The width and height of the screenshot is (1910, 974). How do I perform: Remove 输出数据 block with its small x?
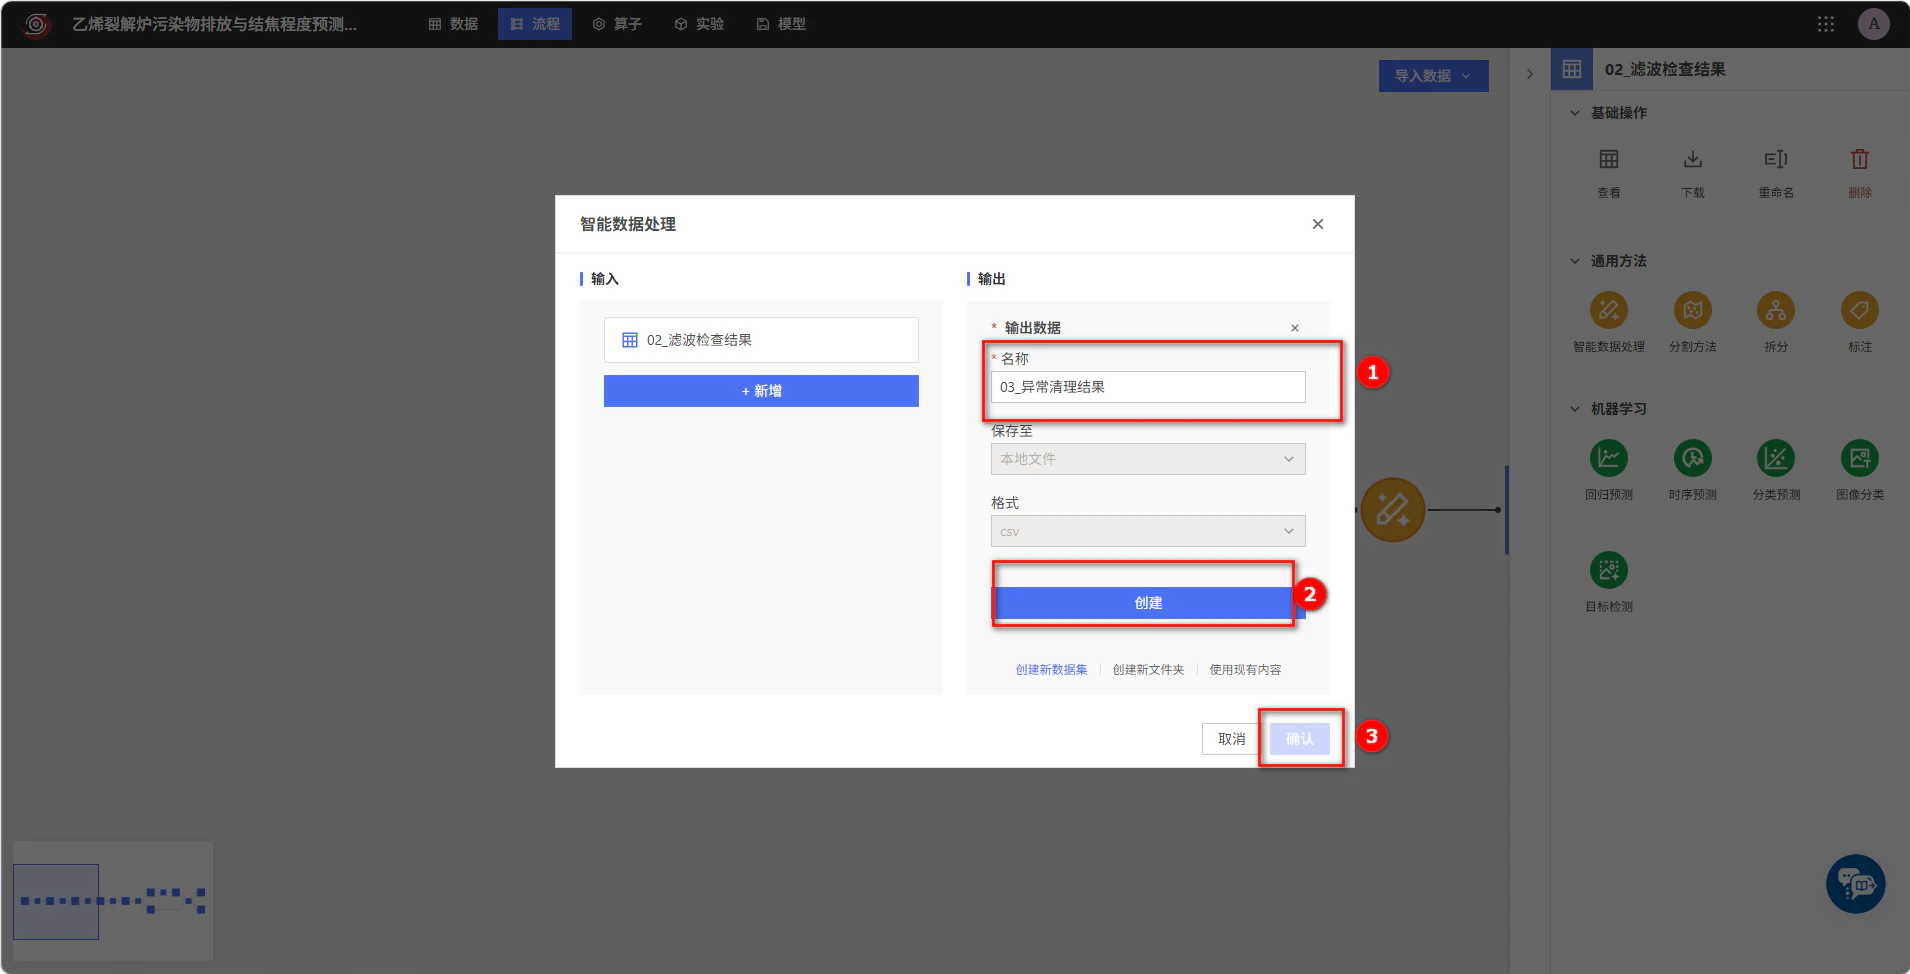pyautogui.click(x=1294, y=328)
